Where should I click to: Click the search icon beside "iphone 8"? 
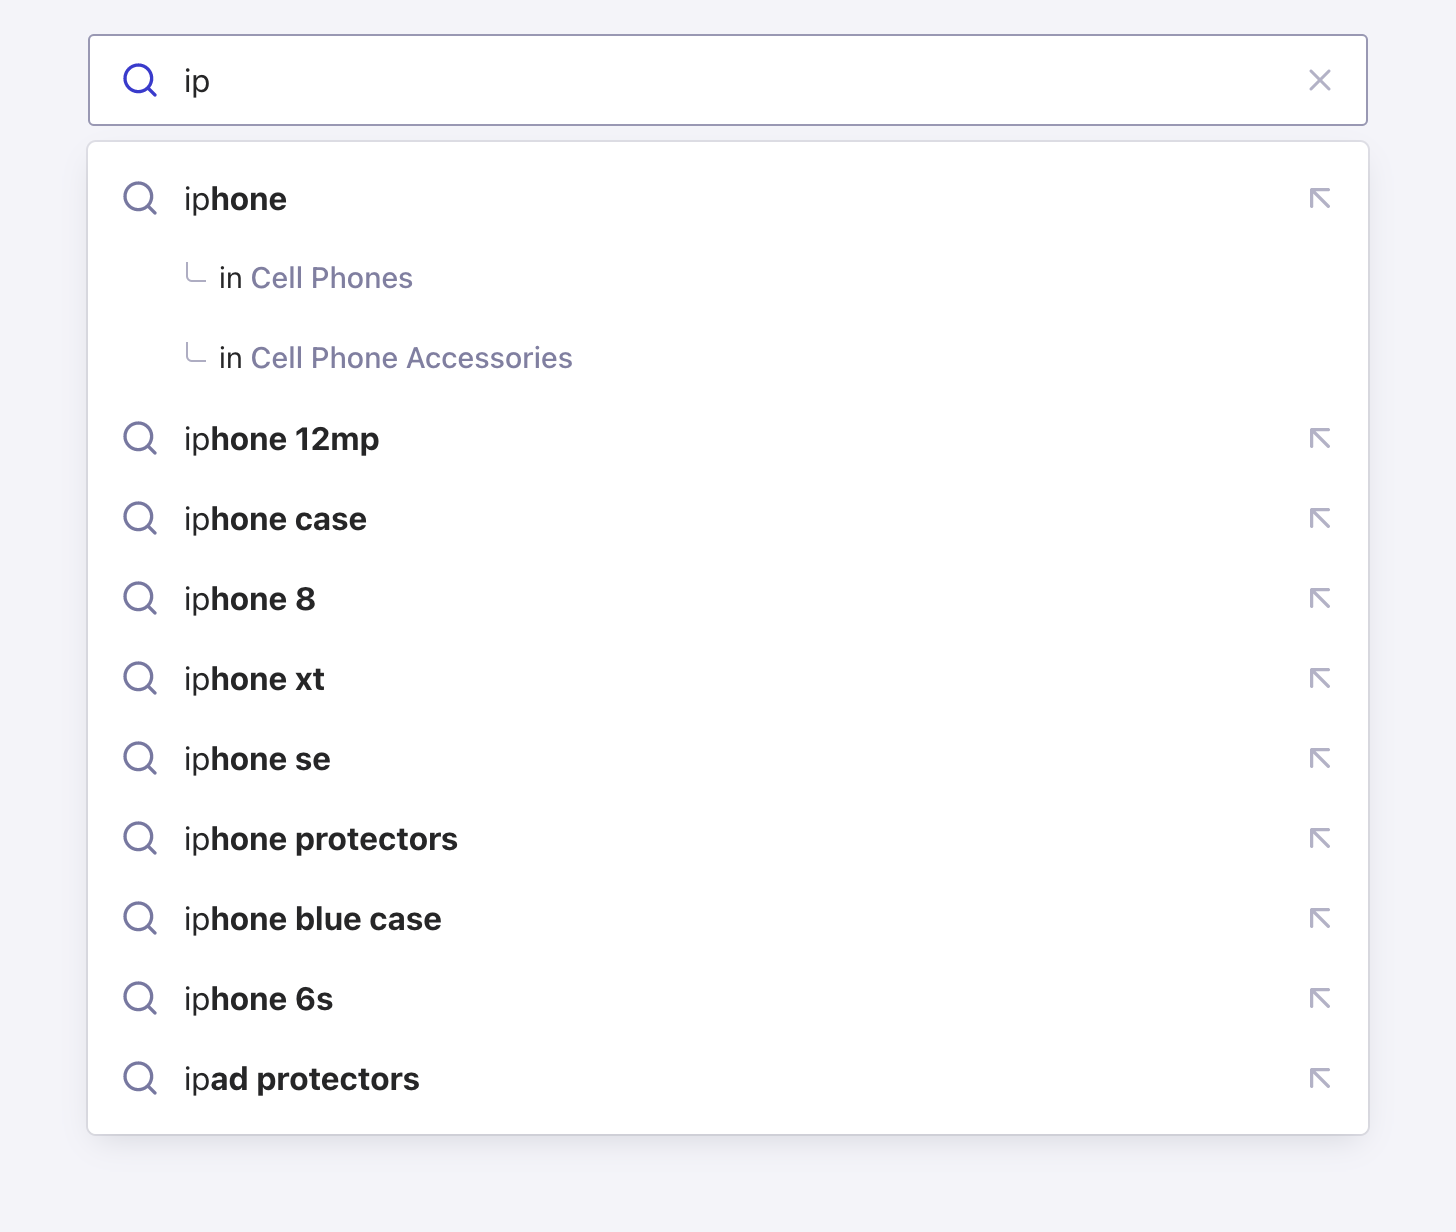140,598
